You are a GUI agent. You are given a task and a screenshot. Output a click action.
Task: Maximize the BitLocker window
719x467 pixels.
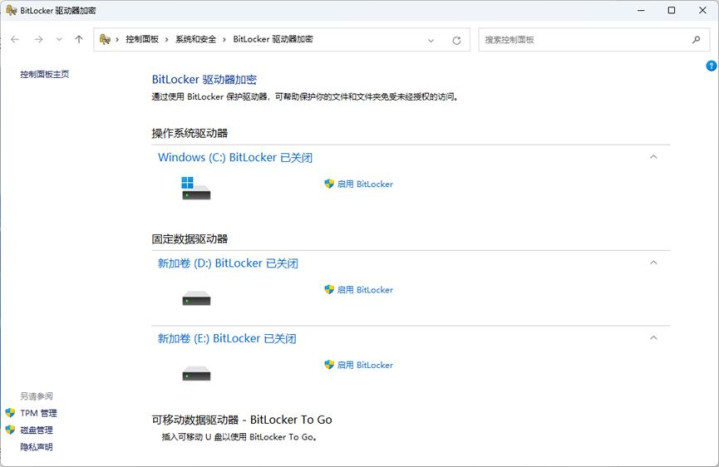coord(671,10)
